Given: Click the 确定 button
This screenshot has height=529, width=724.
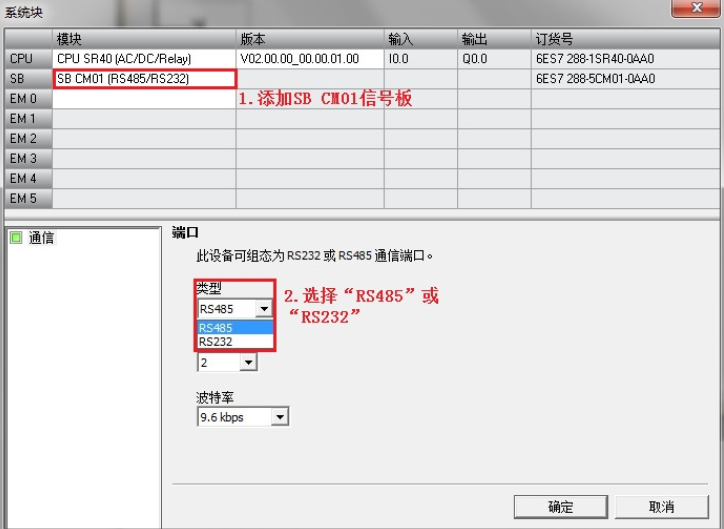Looking at the screenshot, I should click(x=561, y=507).
